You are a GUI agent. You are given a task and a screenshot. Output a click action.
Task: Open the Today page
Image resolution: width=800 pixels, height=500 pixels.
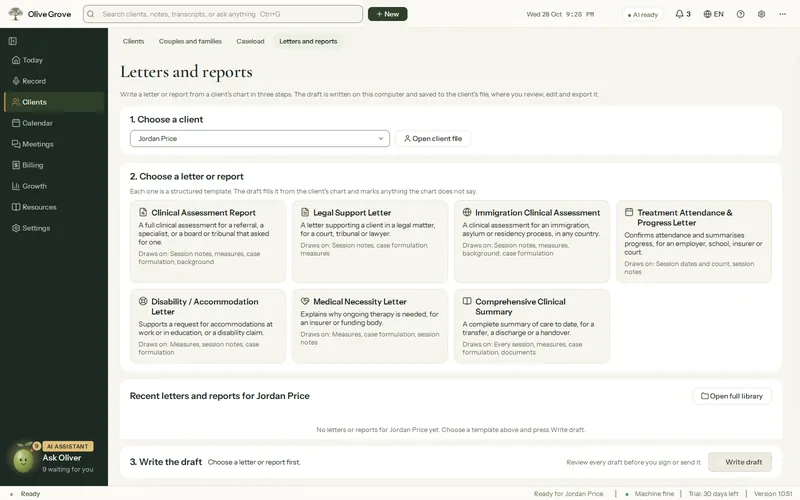pyautogui.click(x=54, y=60)
